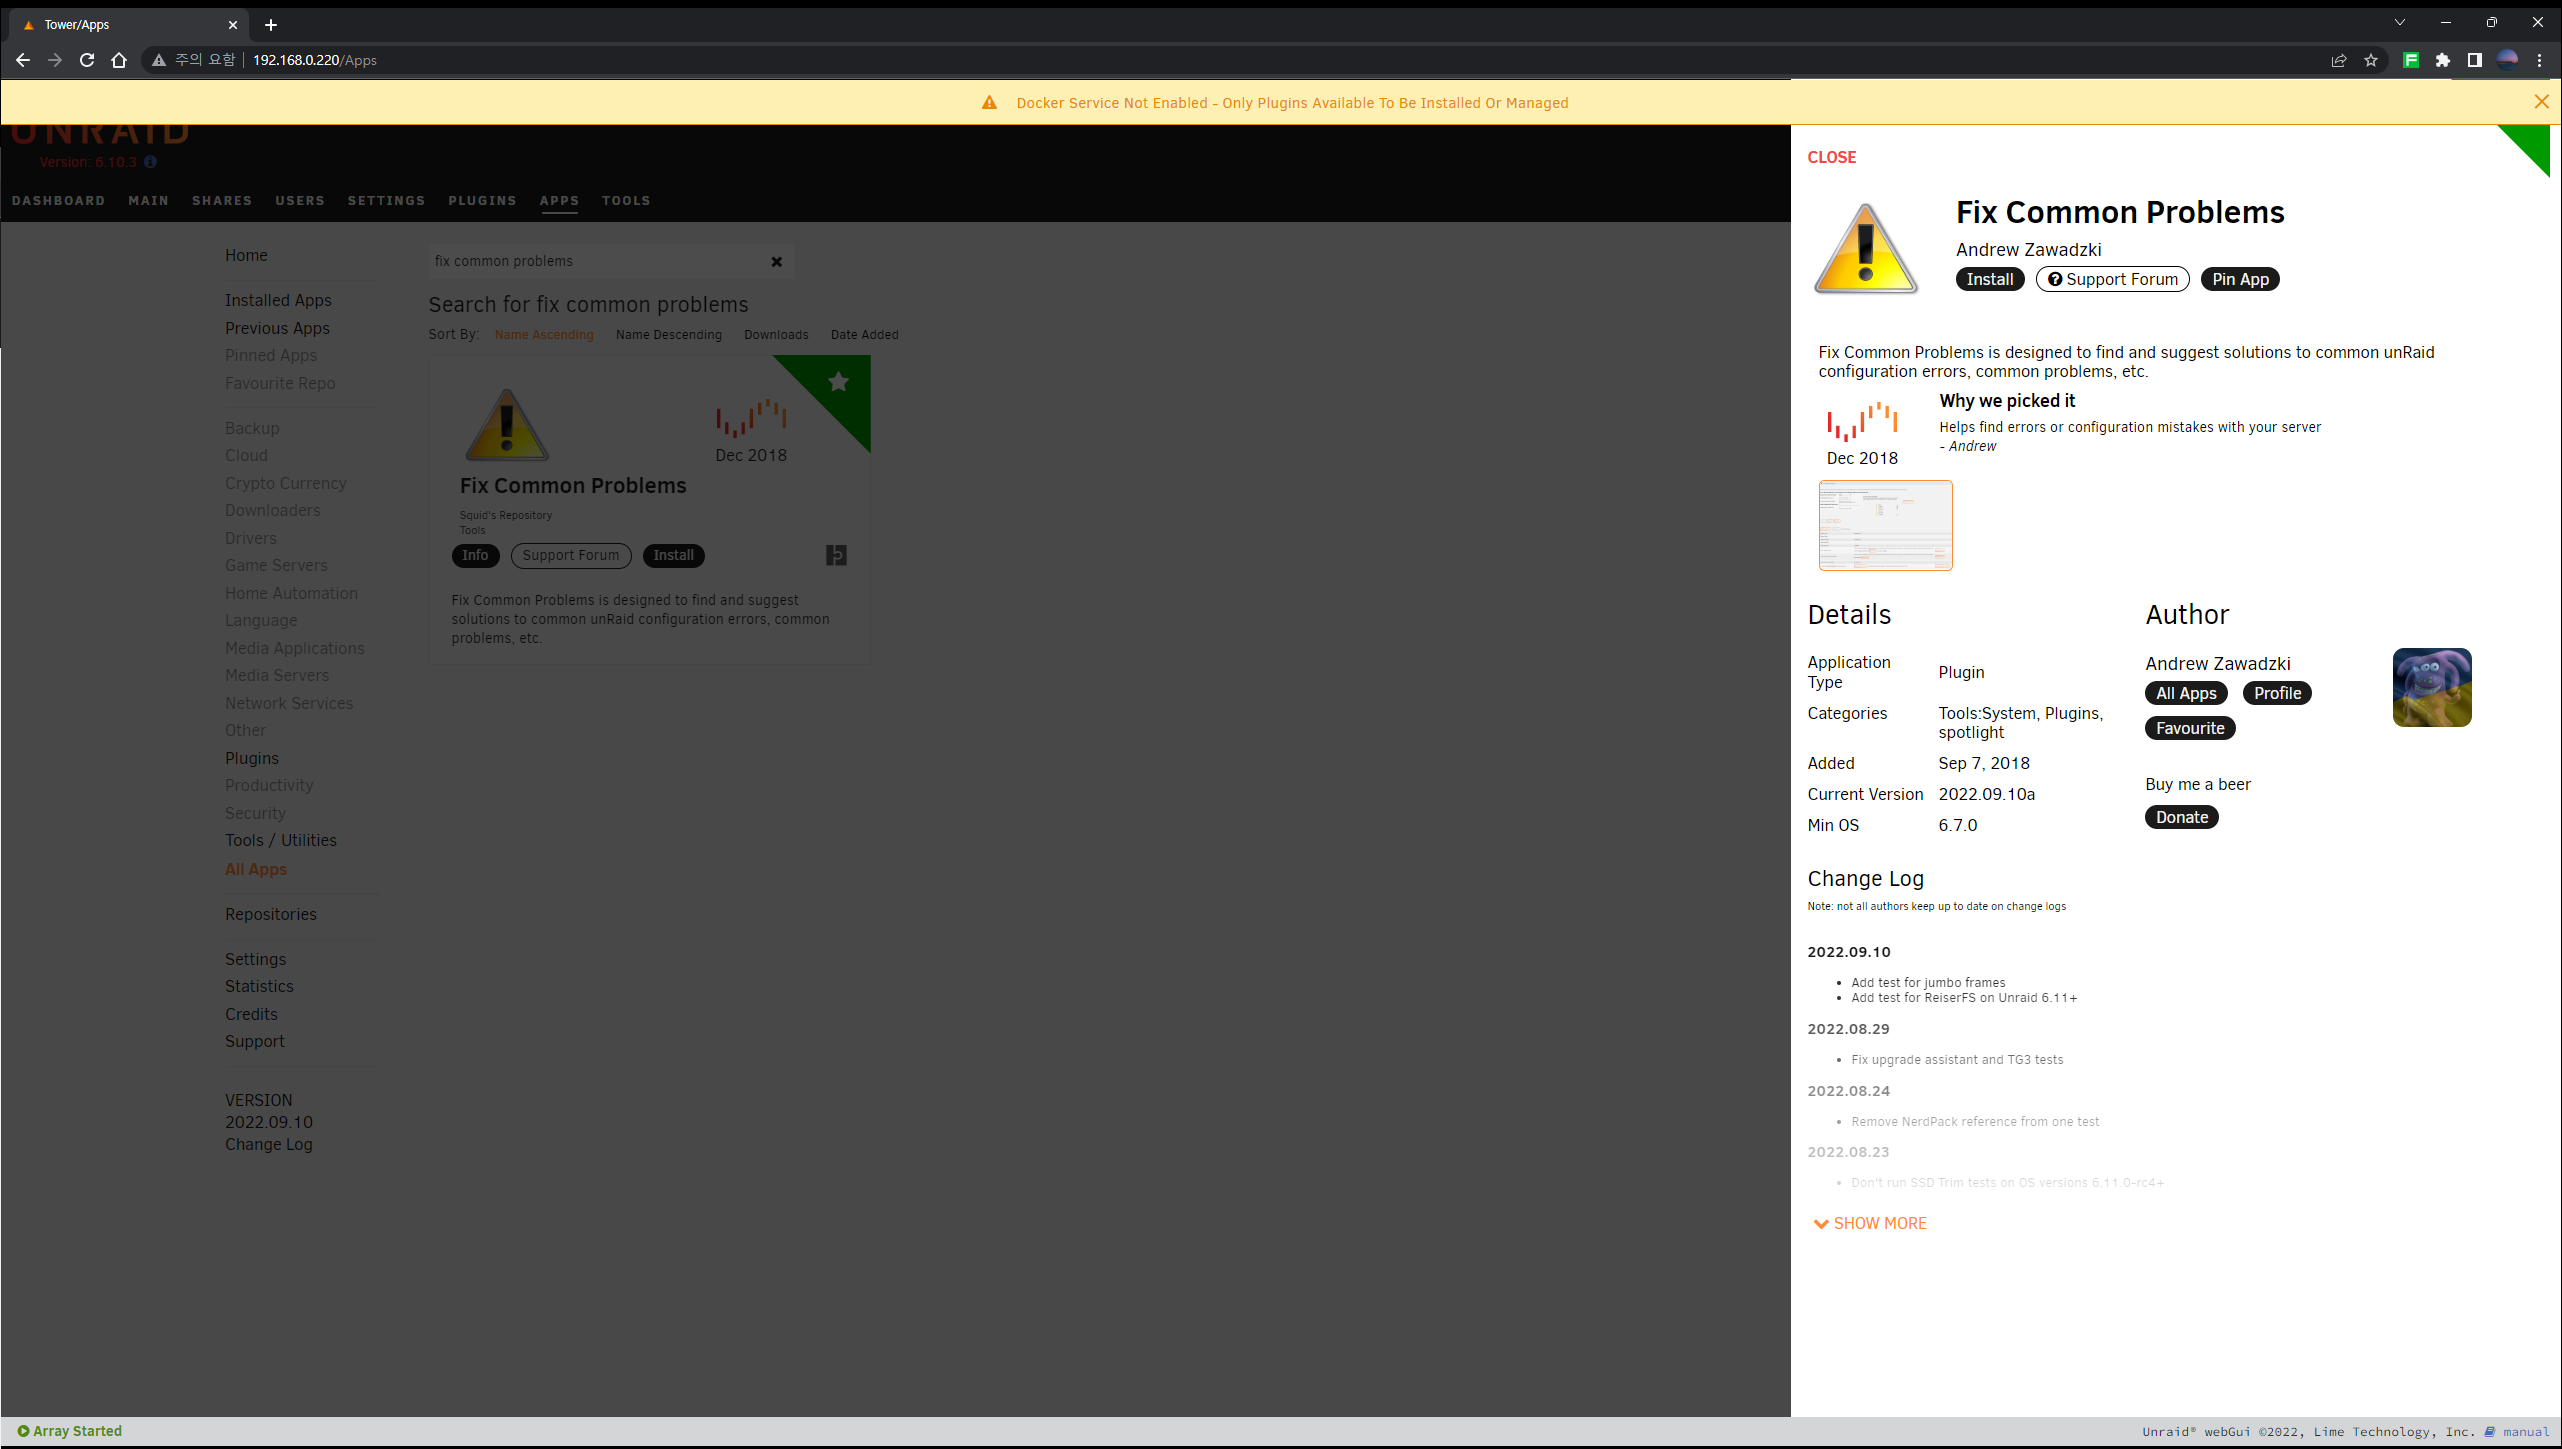Open the Chrome three-dot menu
Image resolution: width=2562 pixels, height=1449 pixels.
(x=2539, y=60)
